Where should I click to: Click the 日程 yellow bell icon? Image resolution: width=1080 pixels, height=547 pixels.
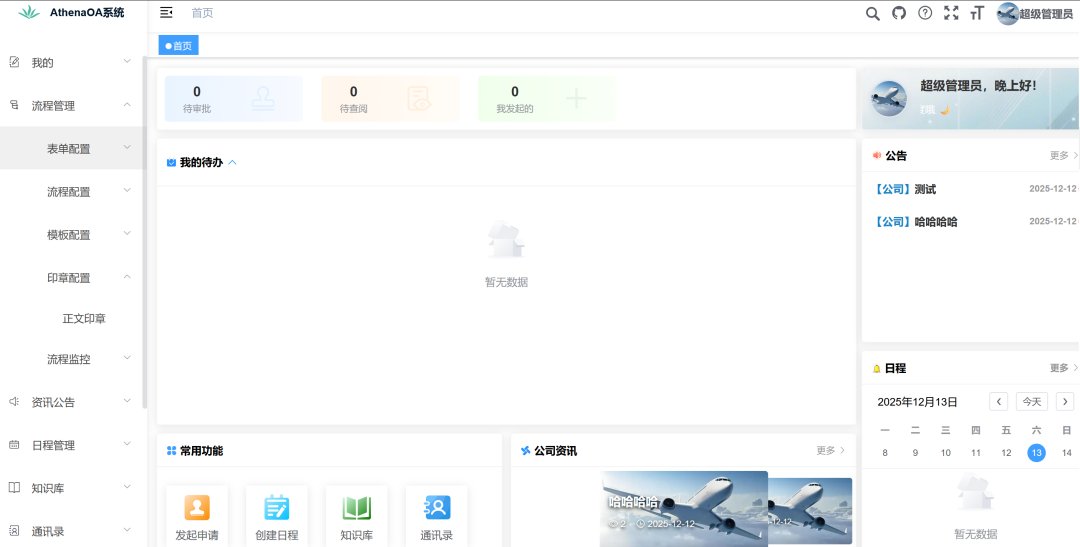[877, 369]
